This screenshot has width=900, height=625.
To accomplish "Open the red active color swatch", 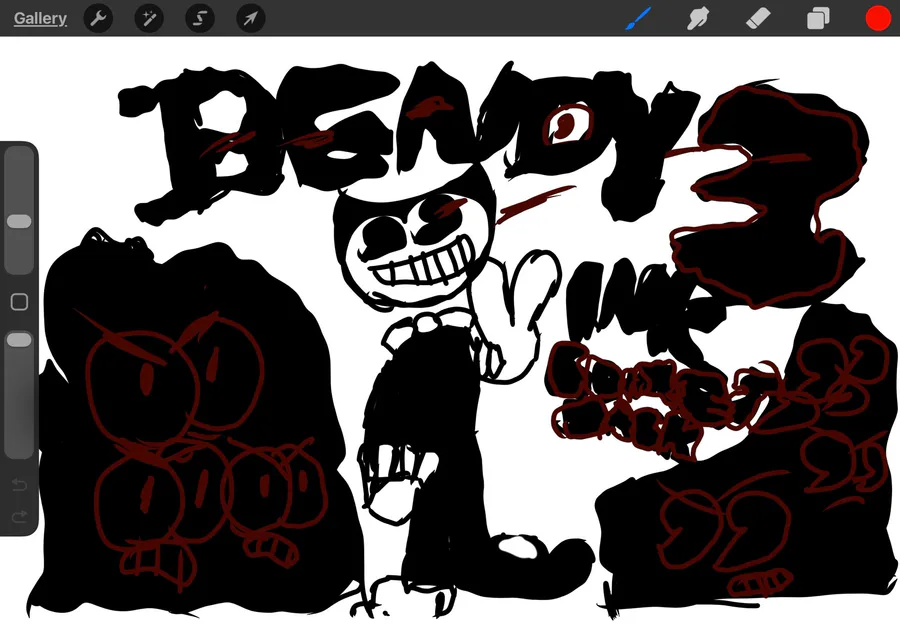I will tap(878, 18).
